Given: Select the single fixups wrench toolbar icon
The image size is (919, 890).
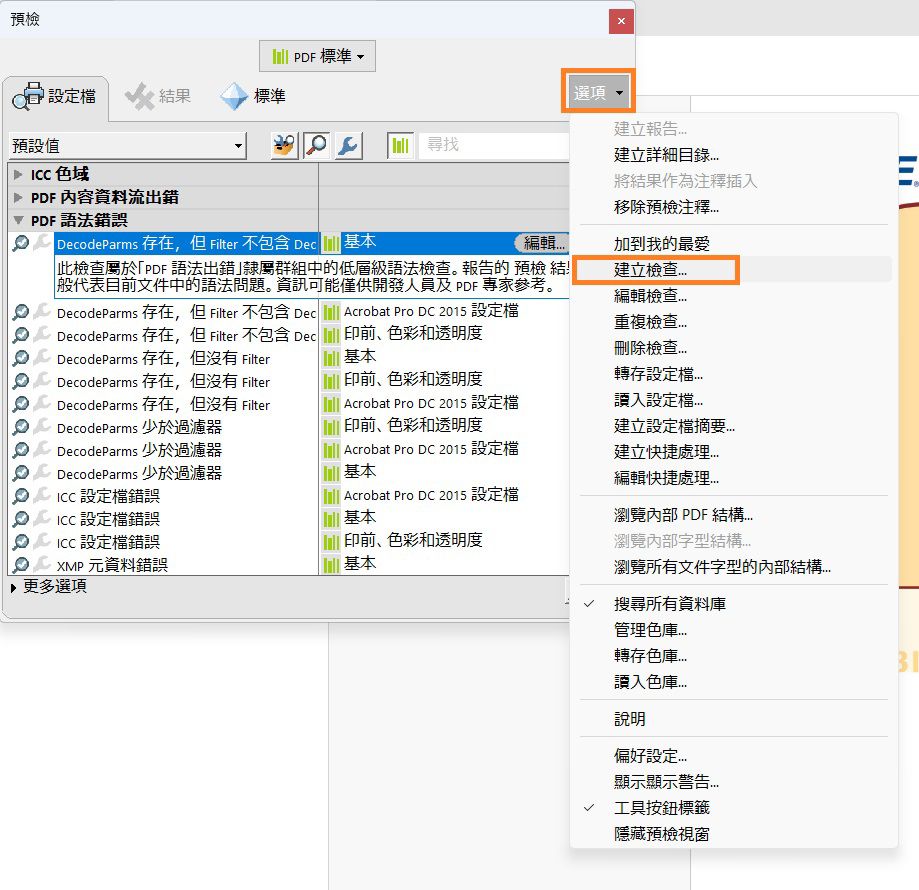Looking at the screenshot, I should tap(348, 145).
